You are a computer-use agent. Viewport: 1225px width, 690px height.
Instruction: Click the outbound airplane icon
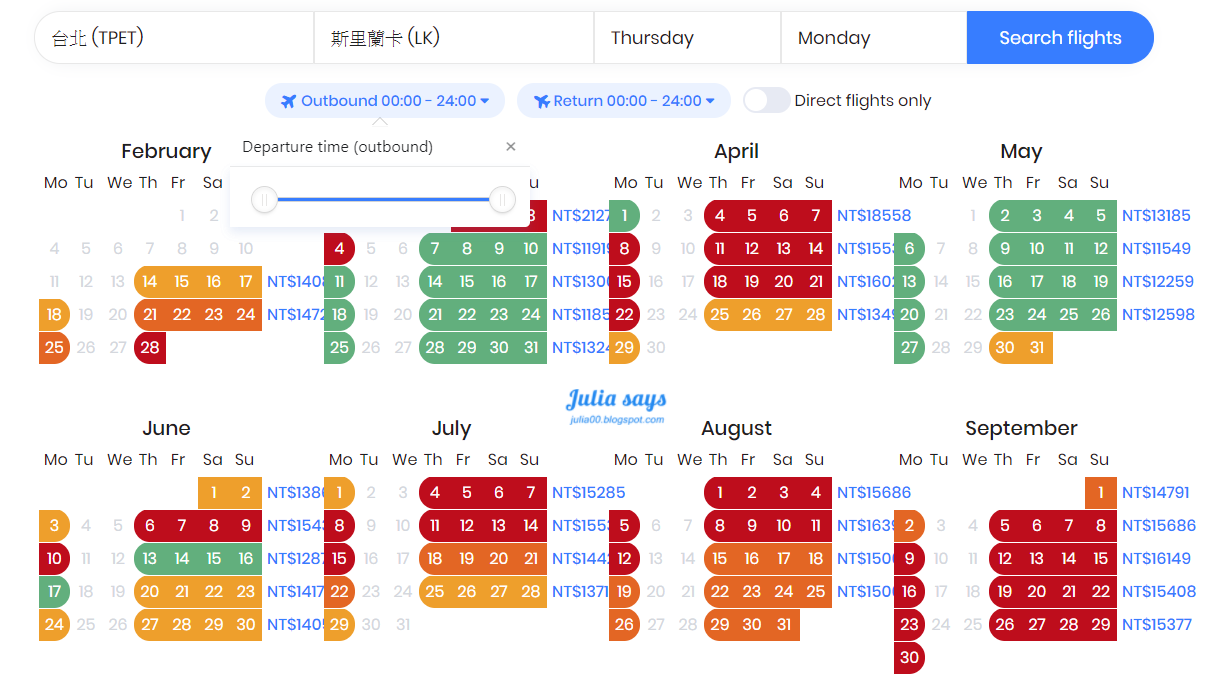289,101
